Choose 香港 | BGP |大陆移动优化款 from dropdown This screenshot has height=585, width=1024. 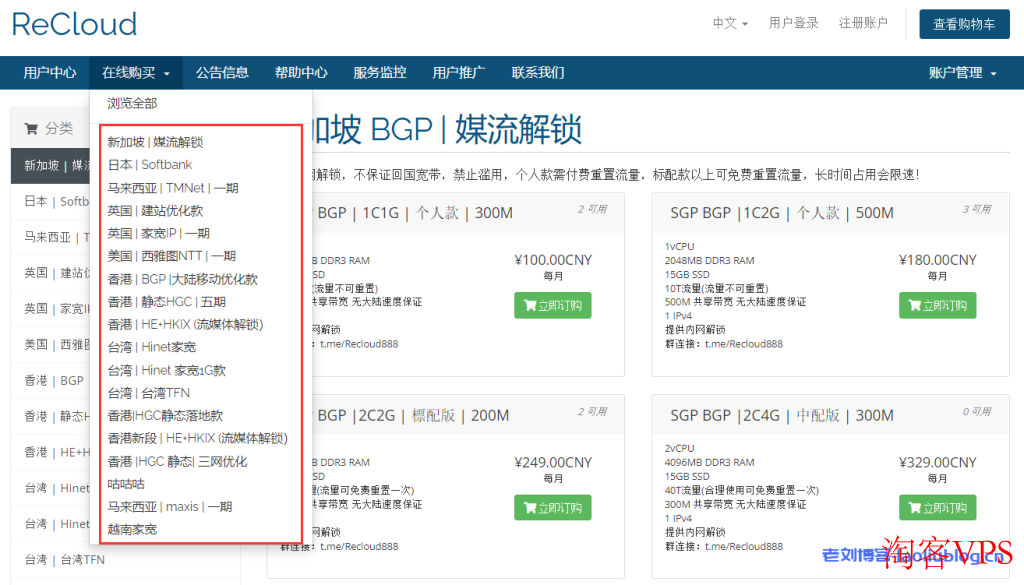(183, 279)
